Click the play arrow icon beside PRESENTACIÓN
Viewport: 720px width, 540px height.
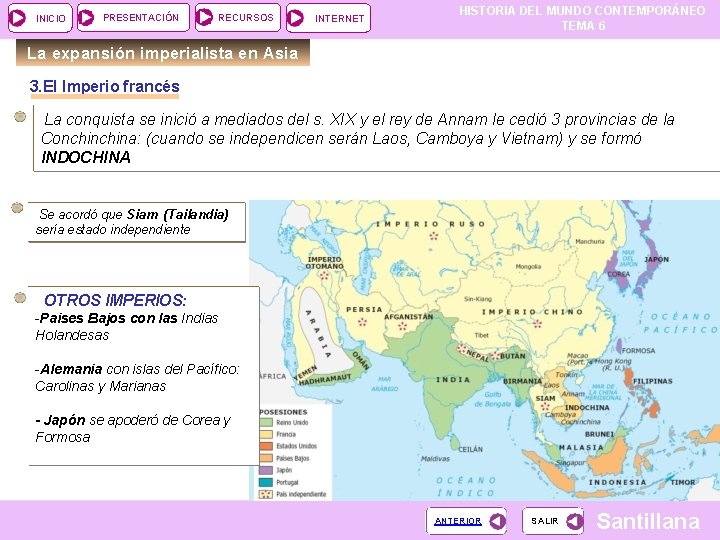86,18
